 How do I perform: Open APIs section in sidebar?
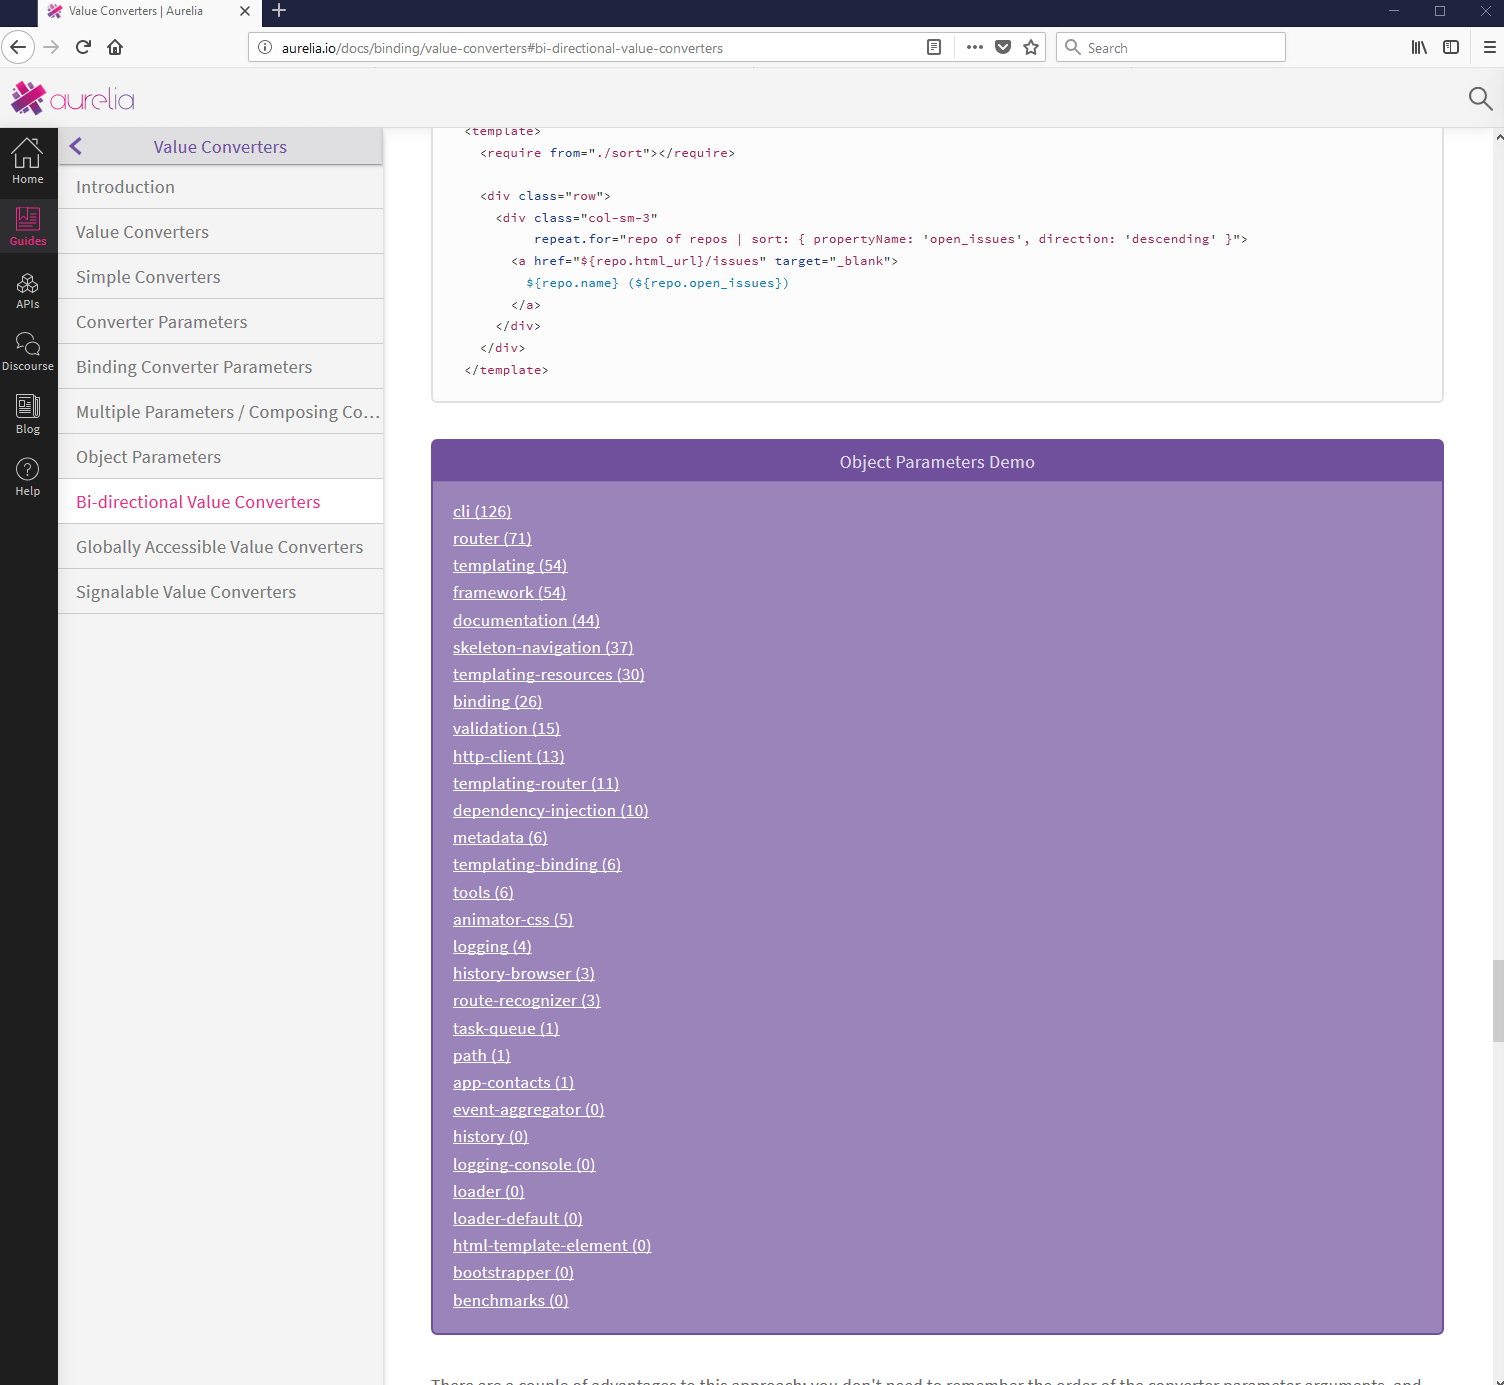[x=28, y=290]
